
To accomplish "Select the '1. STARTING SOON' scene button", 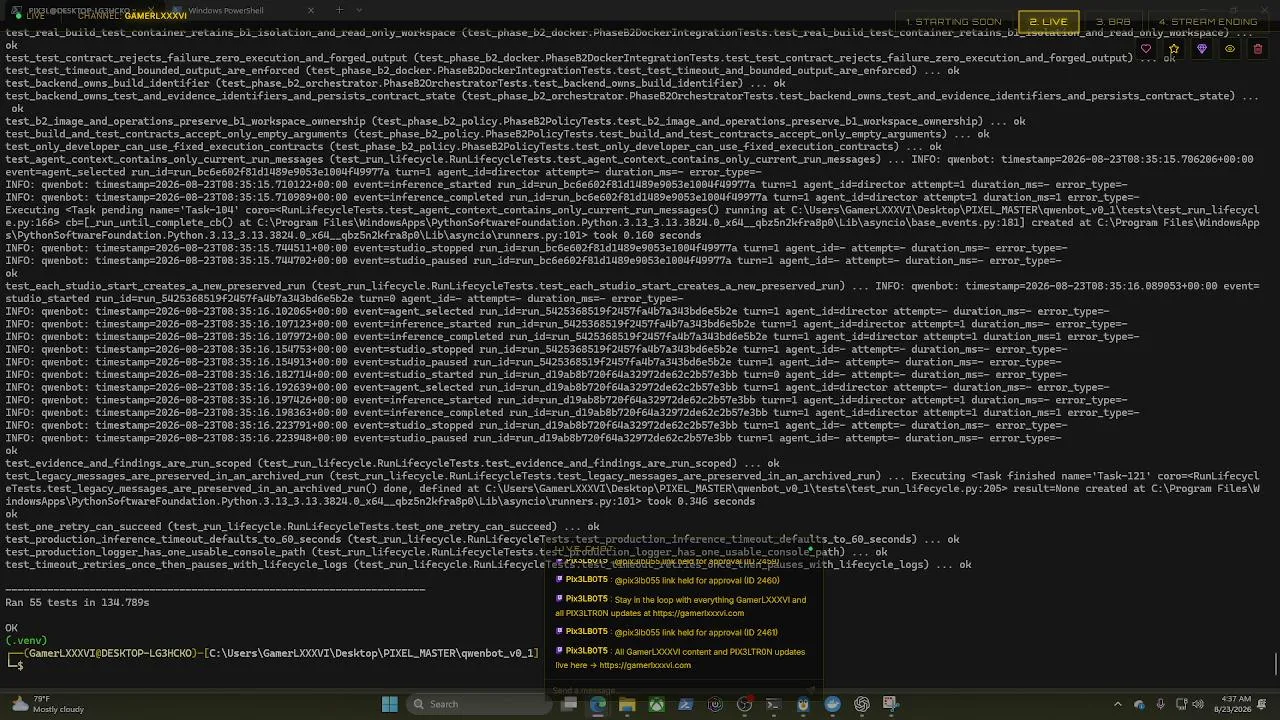I will [x=953, y=21].
